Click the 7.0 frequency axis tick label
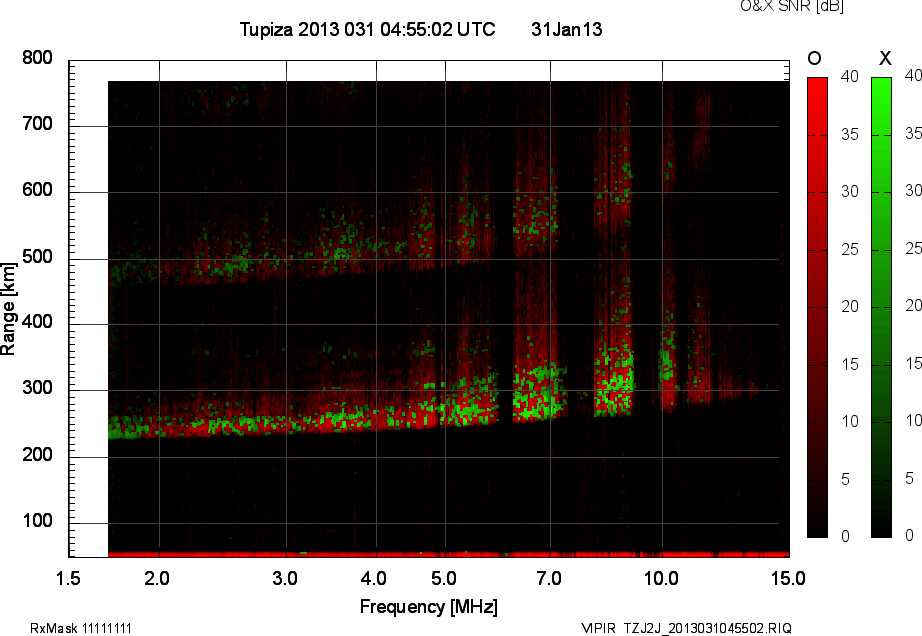 549,578
